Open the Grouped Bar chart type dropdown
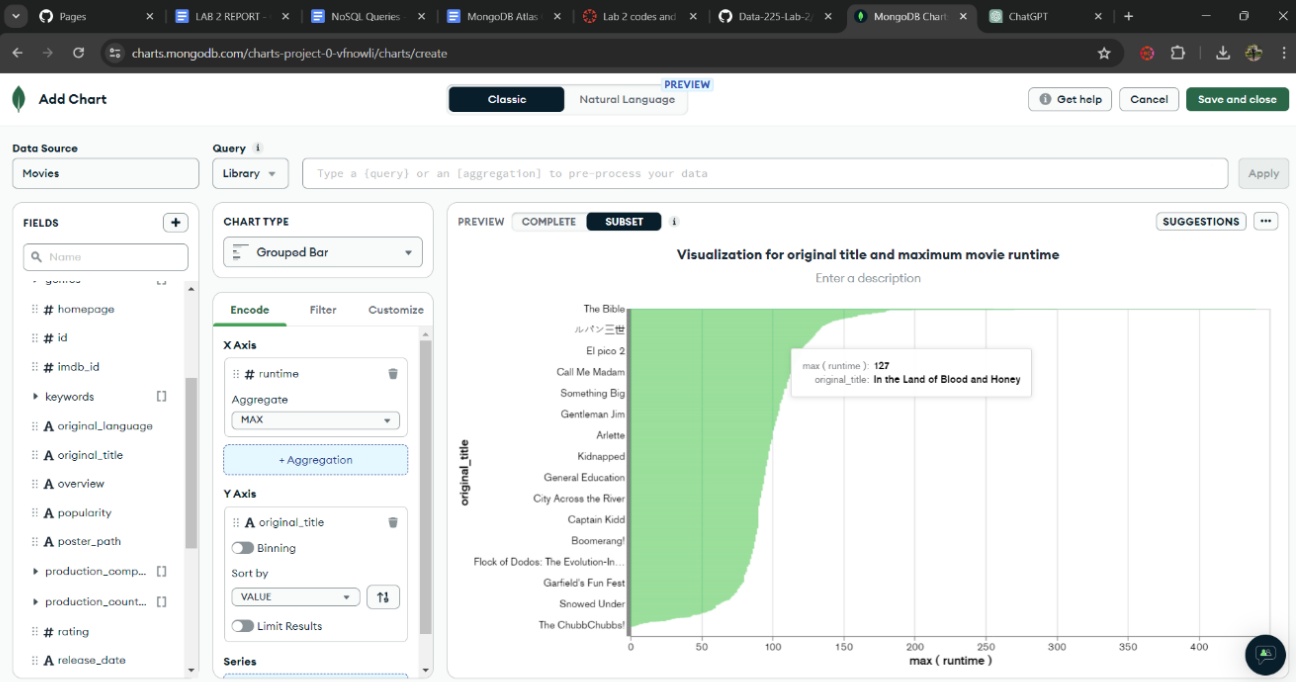The height and width of the screenshot is (682, 1296). [x=323, y=252]
